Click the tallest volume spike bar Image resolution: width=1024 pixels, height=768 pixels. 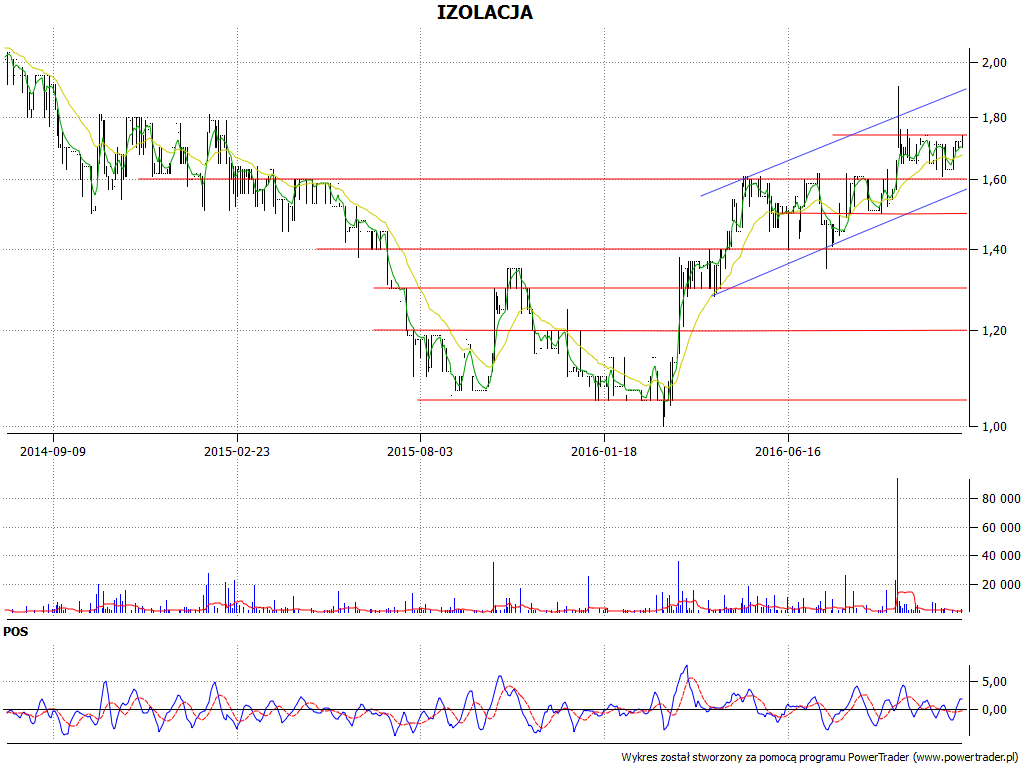pyautogui.click(x=897, y=545)
